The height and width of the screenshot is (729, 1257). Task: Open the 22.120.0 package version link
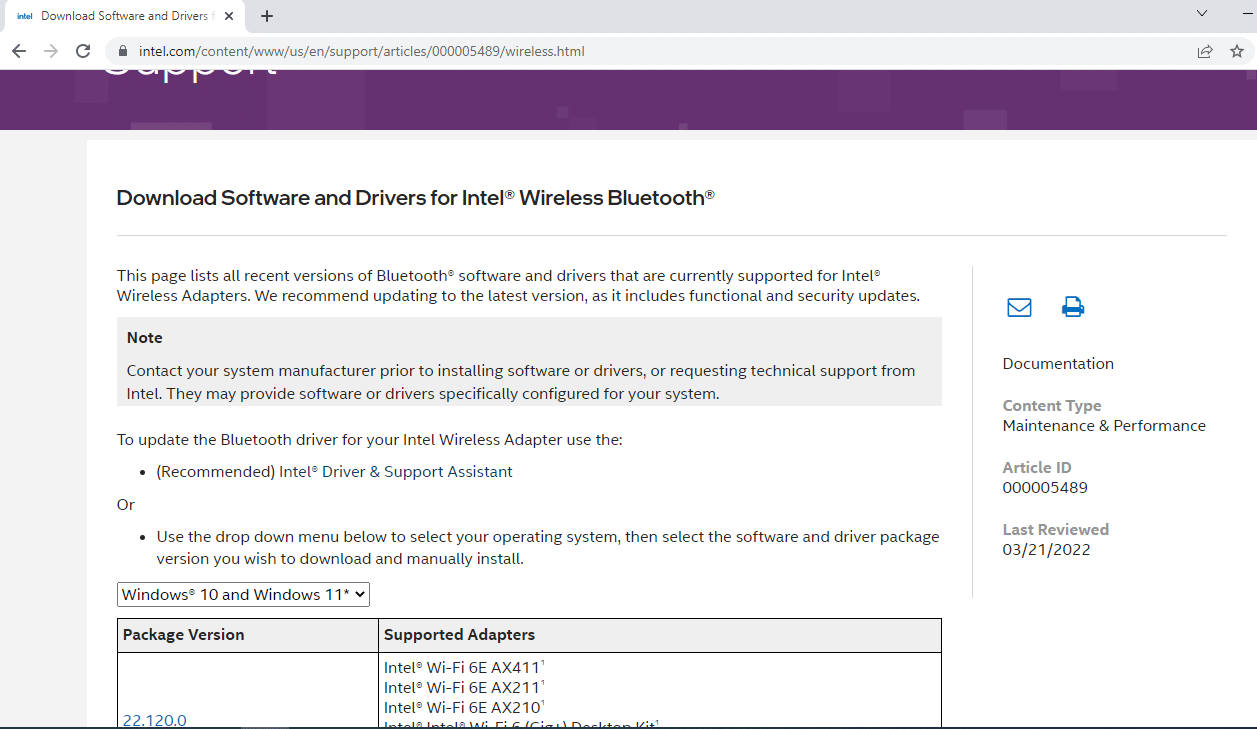pyautogui.click(x=154, y=720)
